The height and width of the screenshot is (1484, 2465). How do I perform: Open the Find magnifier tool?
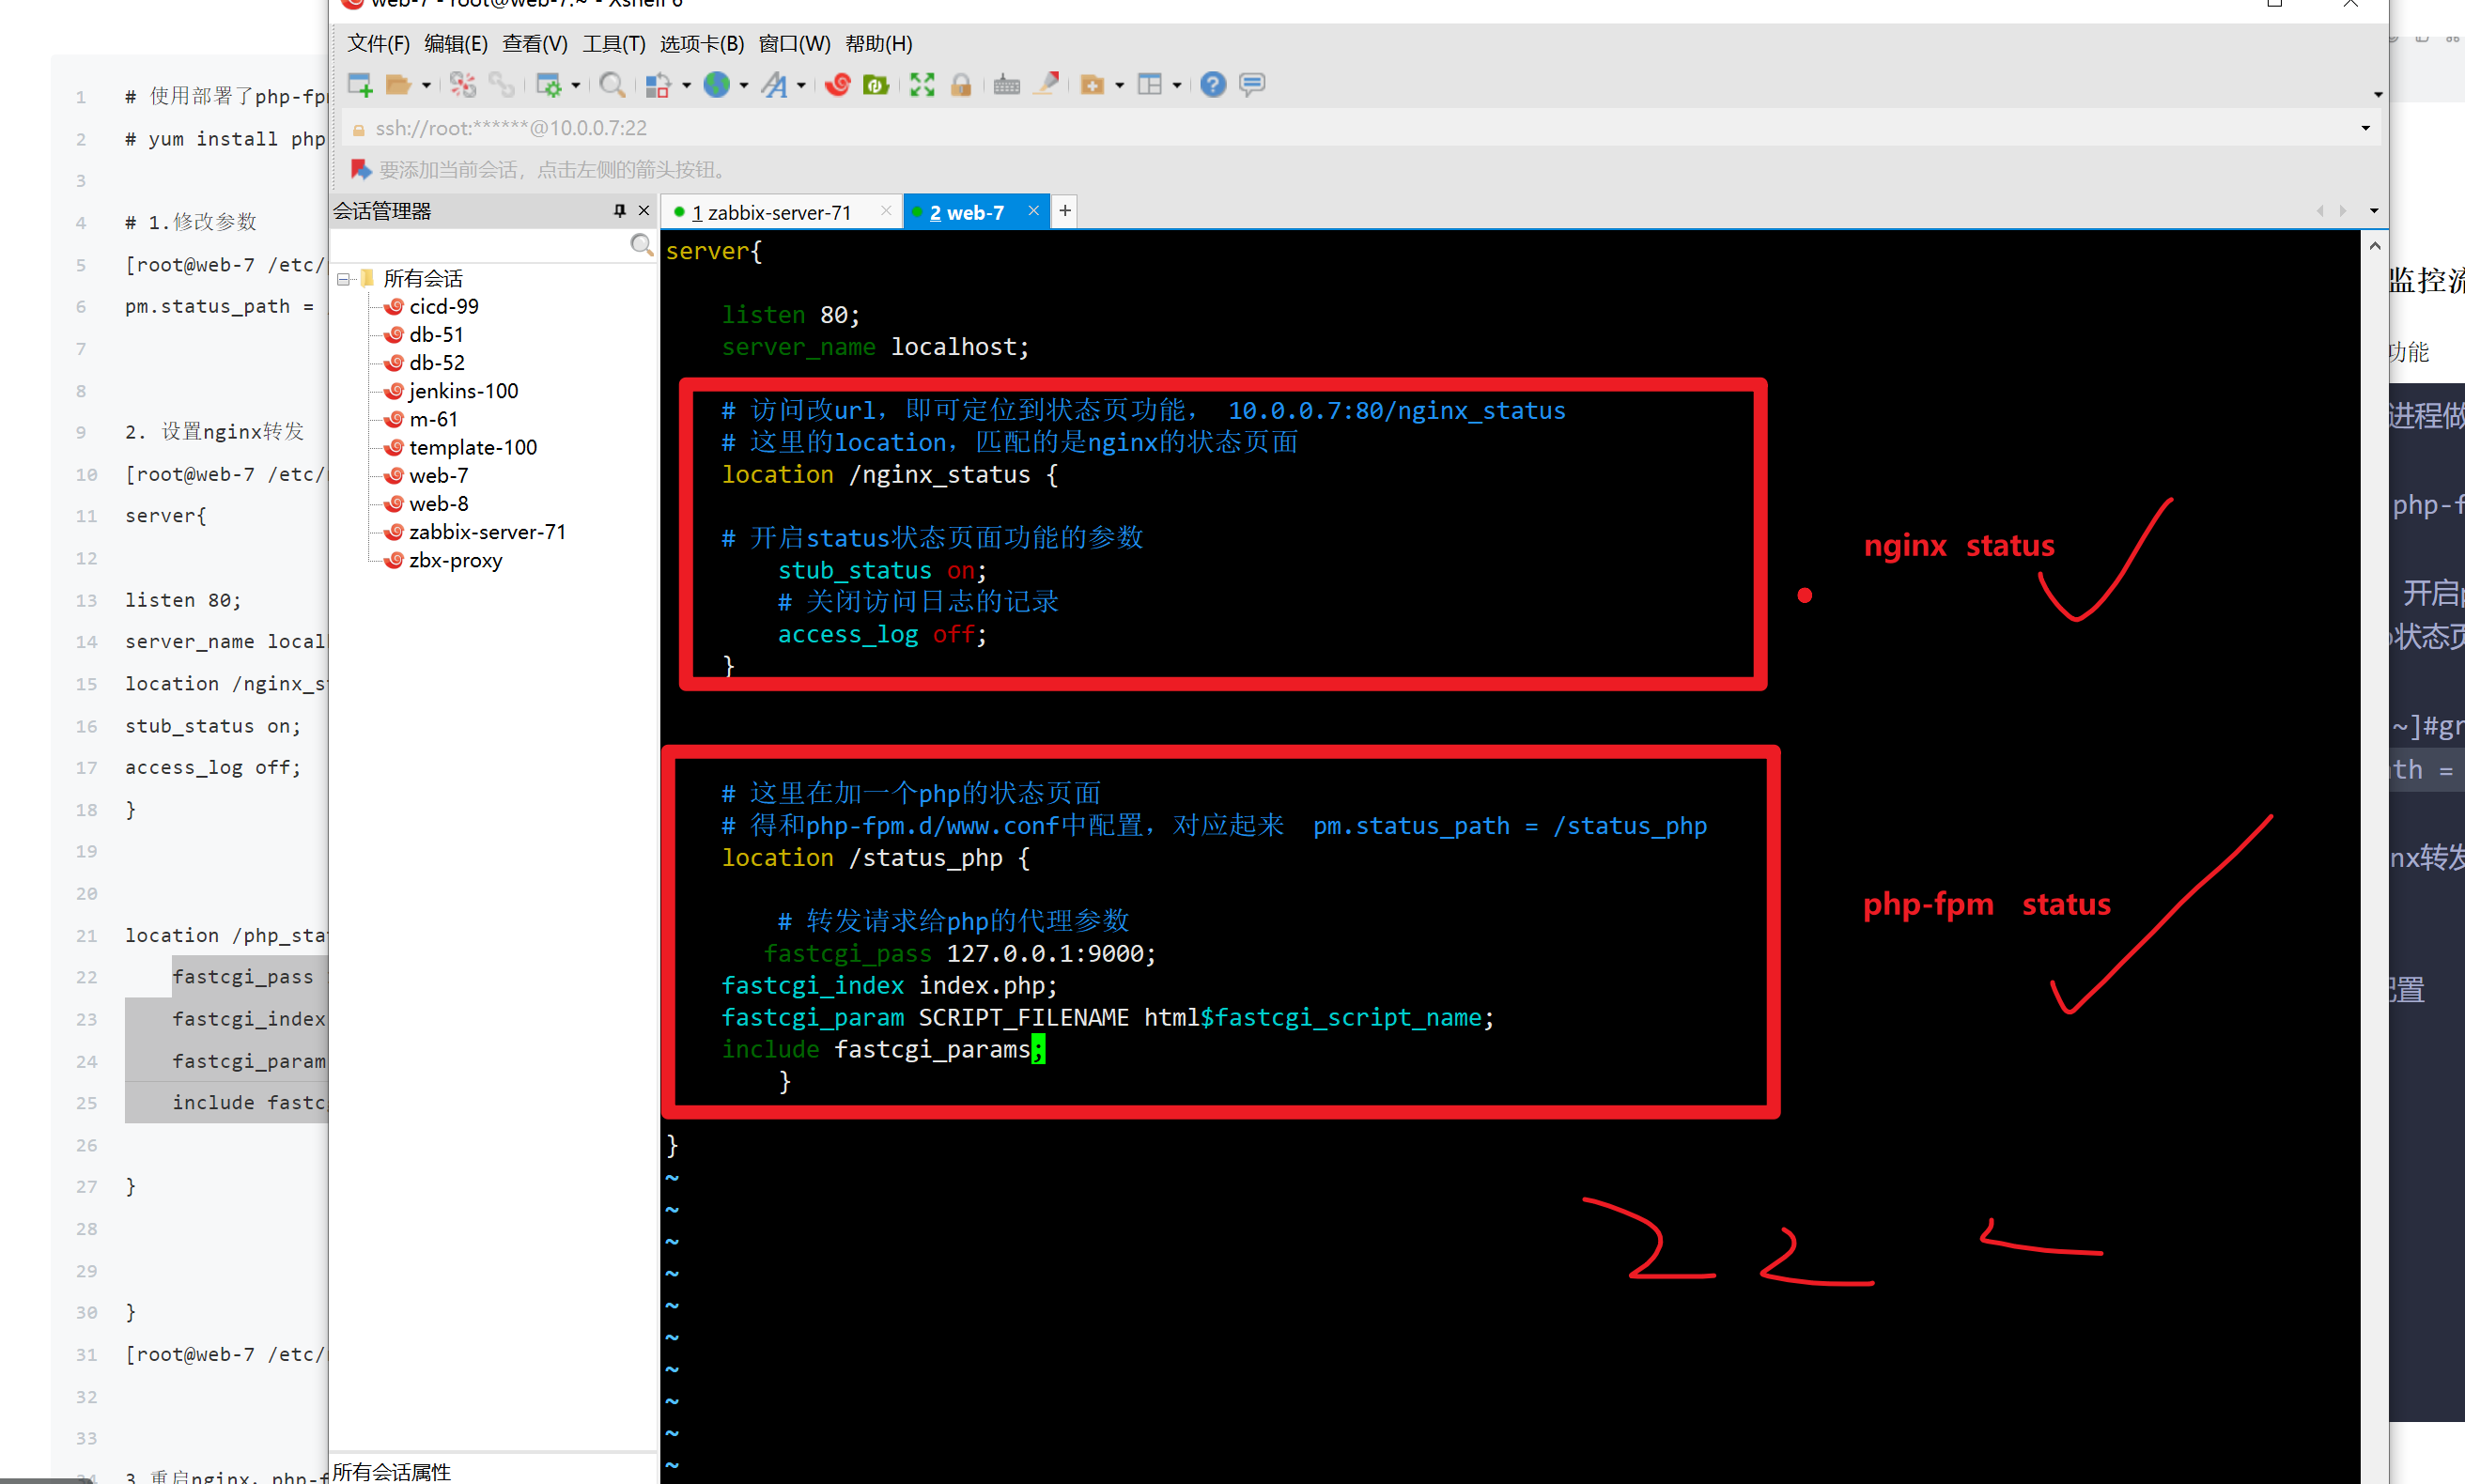(x=612, y=85)
